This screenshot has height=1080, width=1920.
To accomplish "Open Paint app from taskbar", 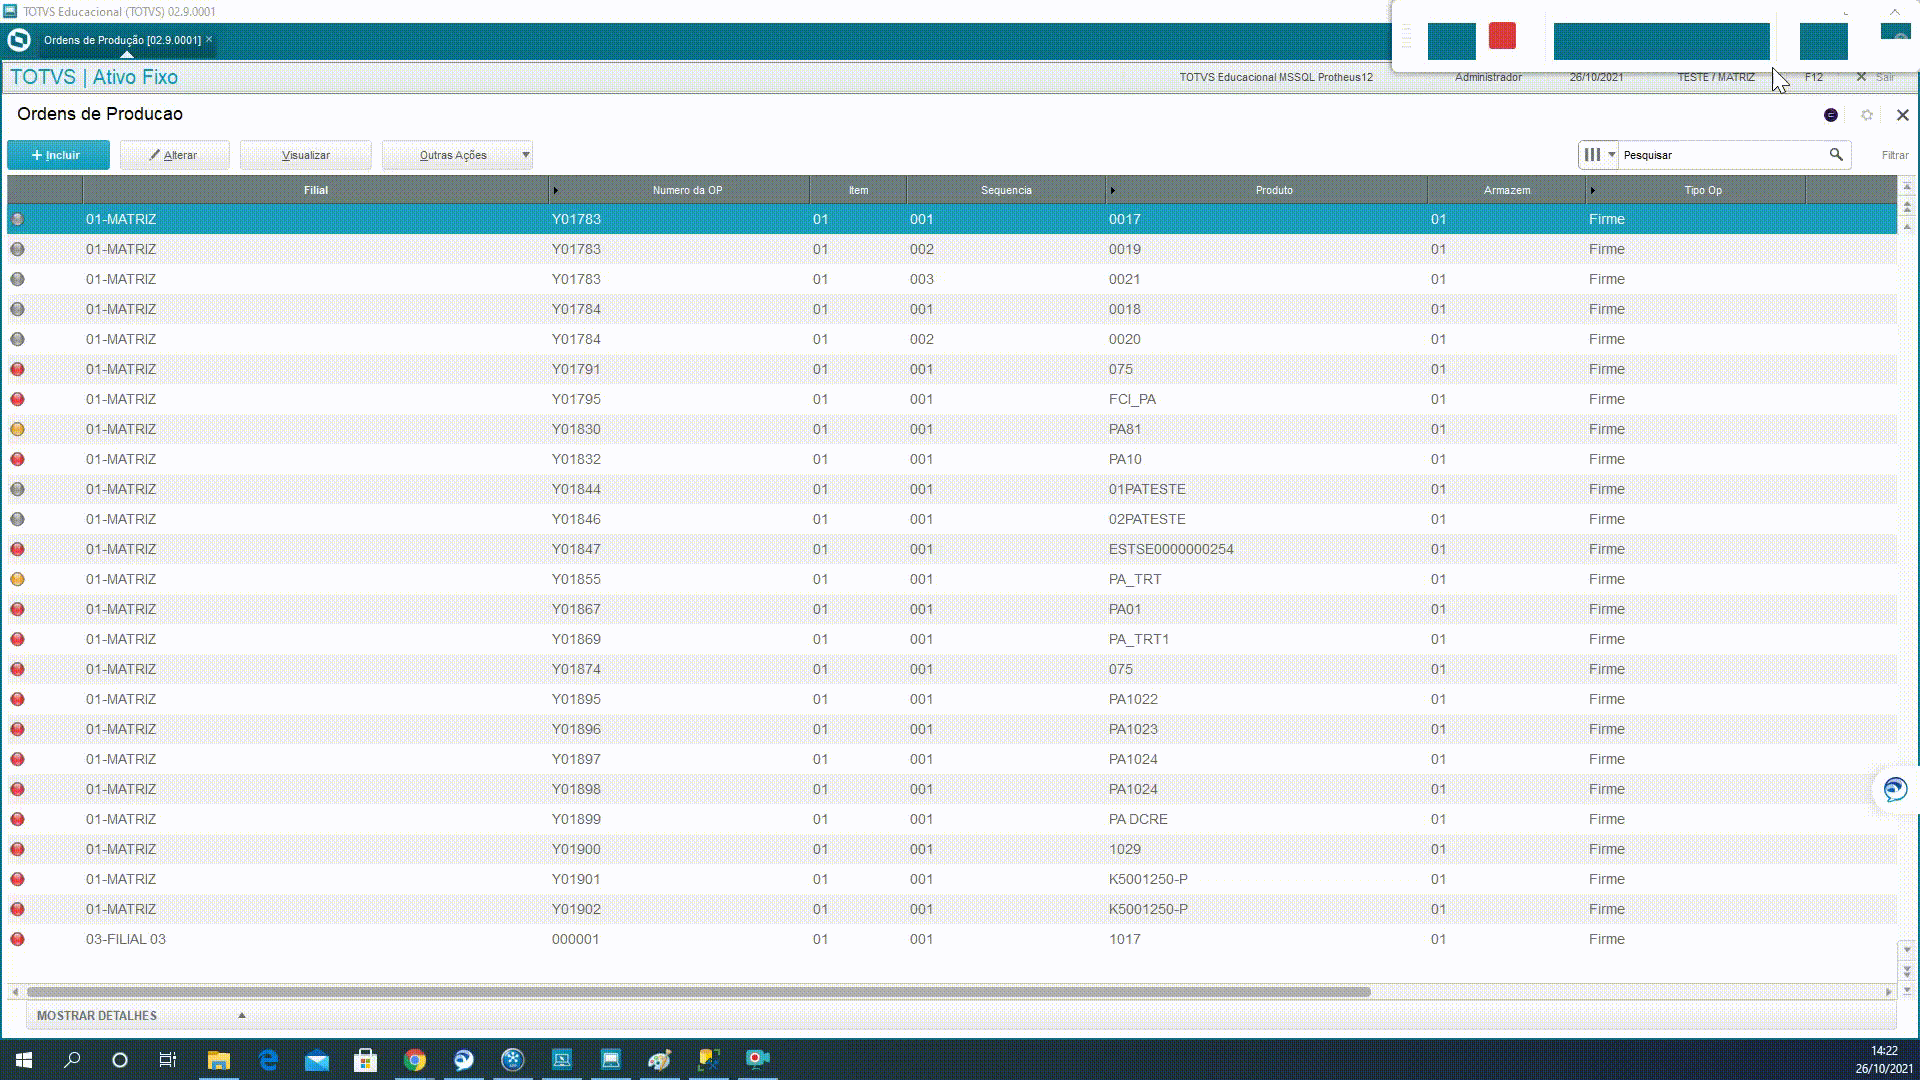I will 660,1060.
